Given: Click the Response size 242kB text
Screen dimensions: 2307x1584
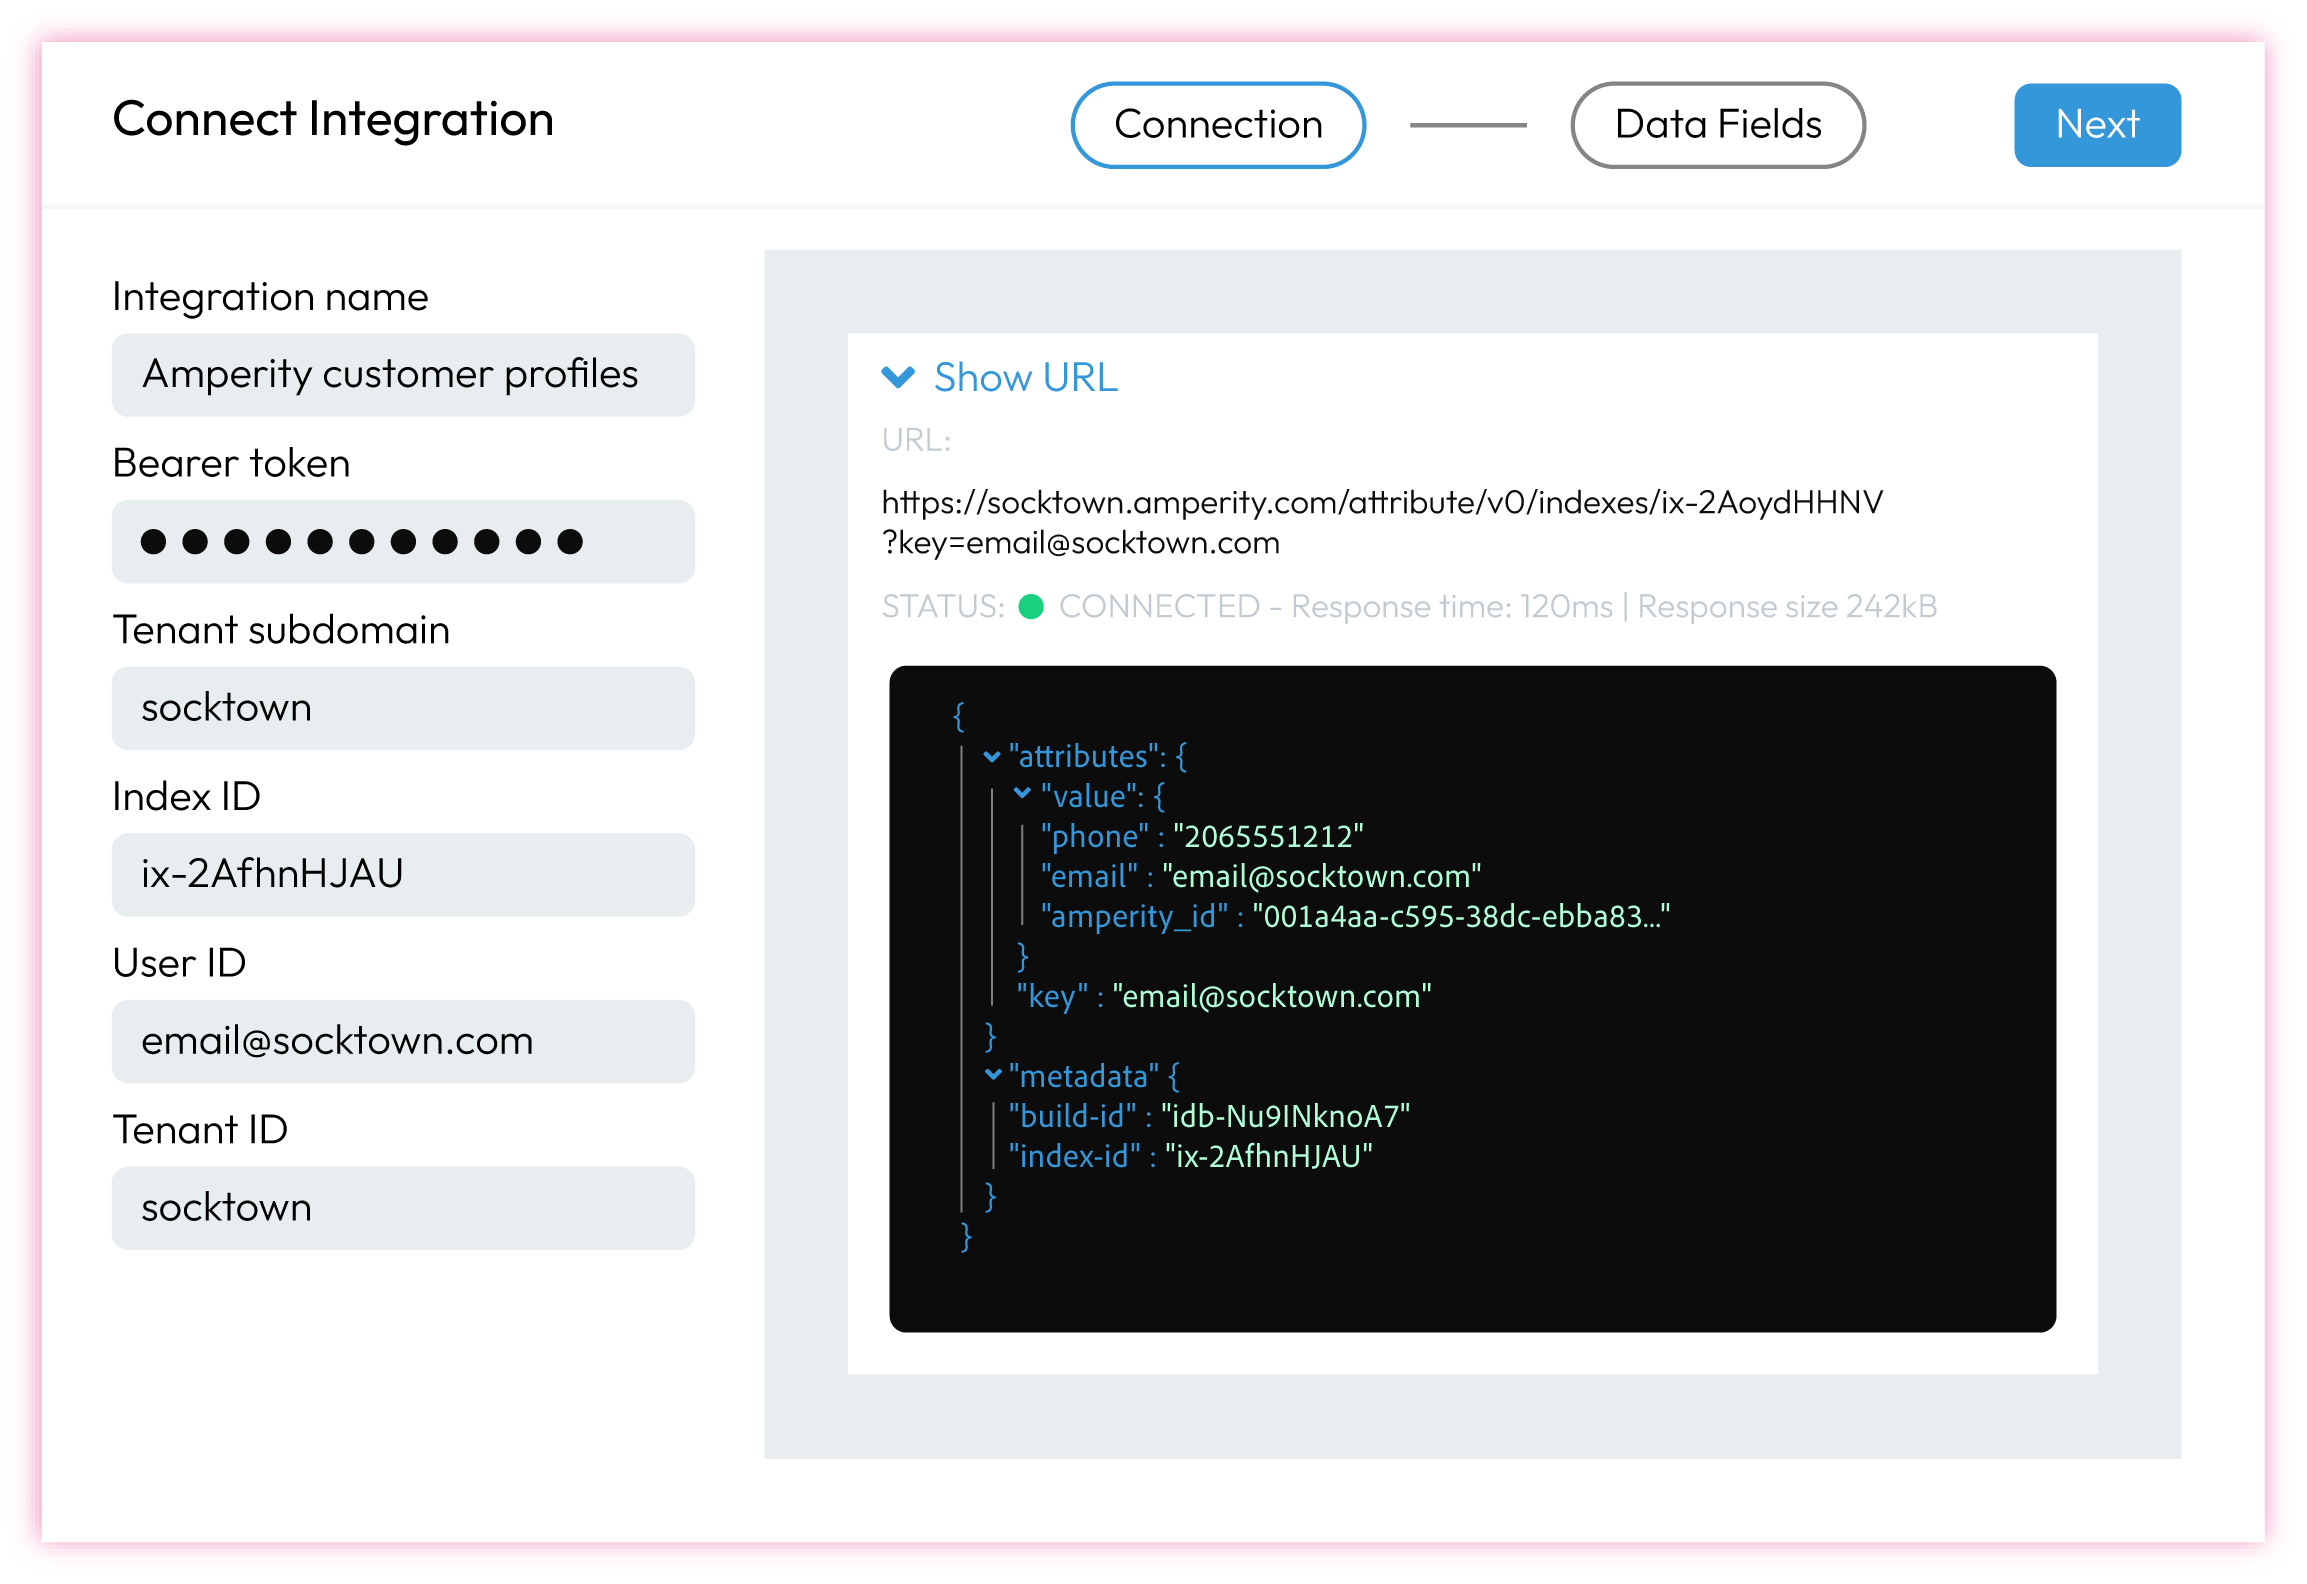Looking at the screenshot, I should point(1787,607).
